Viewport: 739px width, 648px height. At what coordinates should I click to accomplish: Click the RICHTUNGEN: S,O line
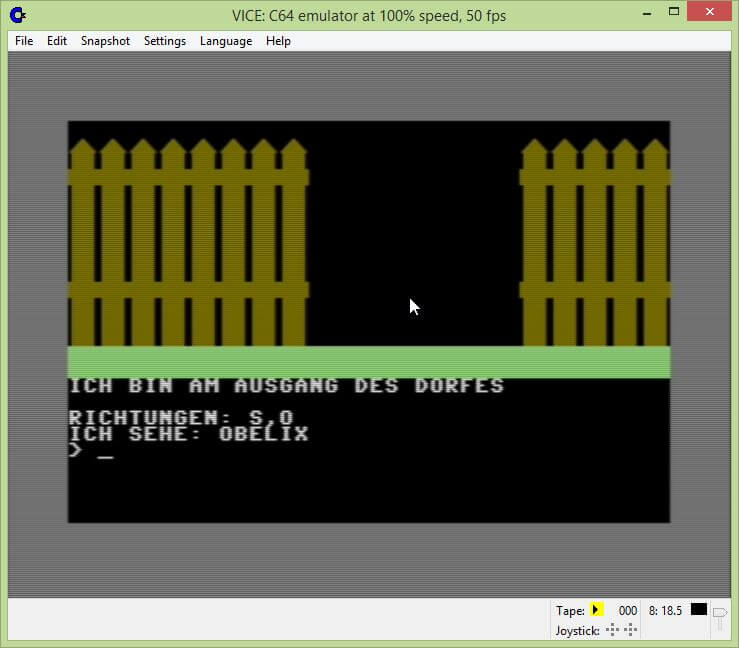(x=181, y=417)
